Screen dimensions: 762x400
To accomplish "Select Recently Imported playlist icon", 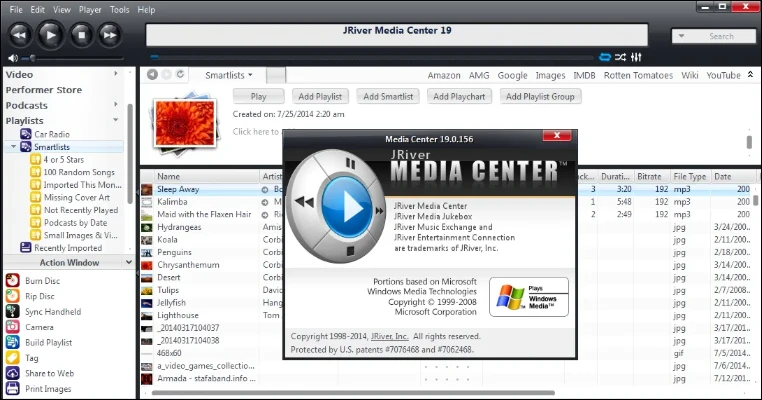I will (x=26, y=247).
